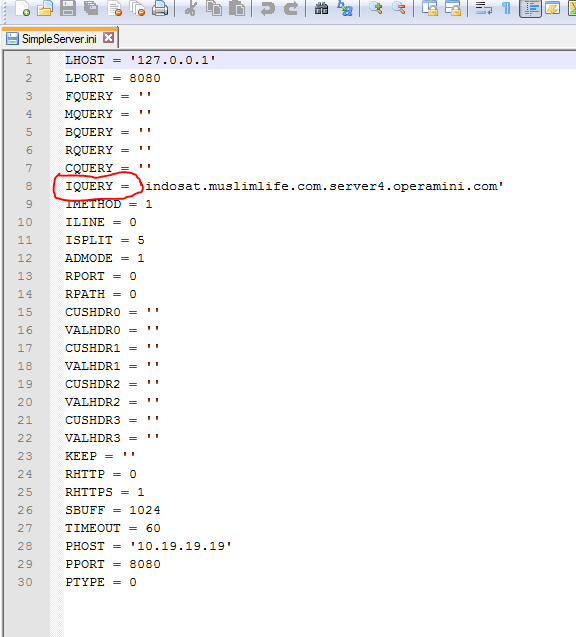Click the RHTTP = 0 line

101,474
